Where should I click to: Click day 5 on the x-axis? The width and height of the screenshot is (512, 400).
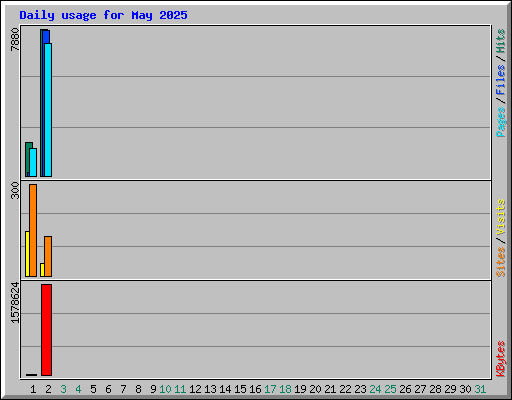pyautogui.click(x=93, y=389)
